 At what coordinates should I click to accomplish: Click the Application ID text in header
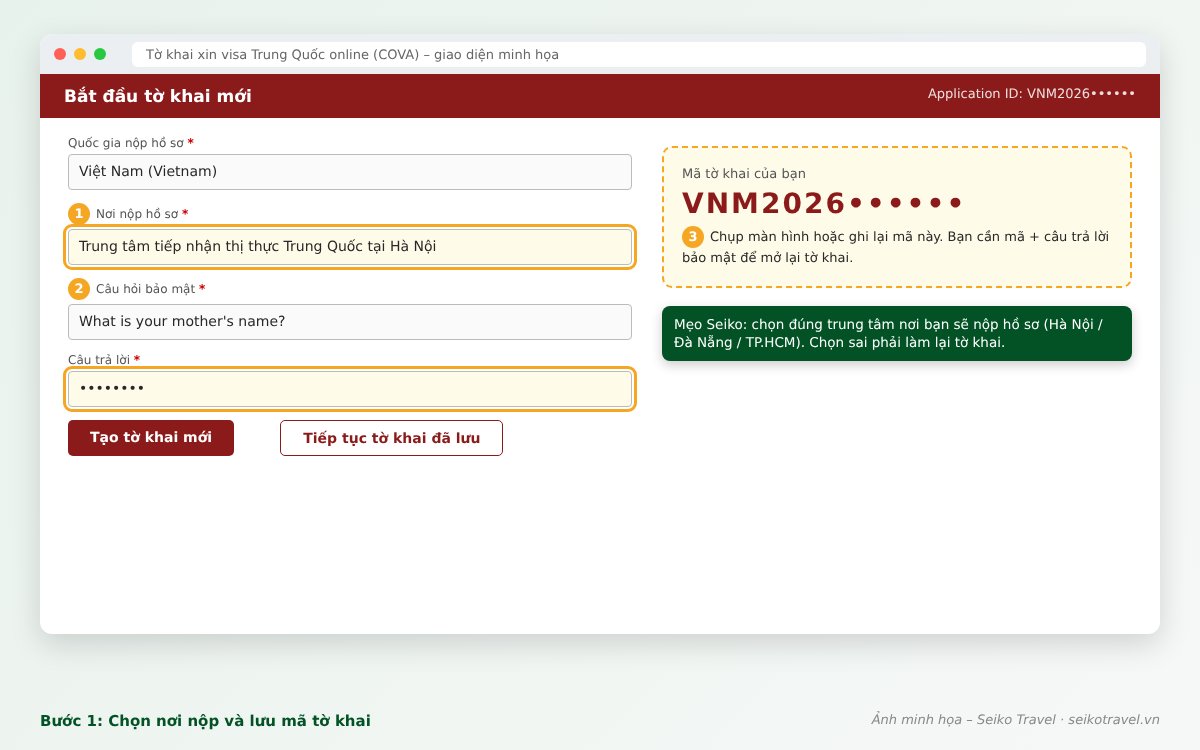pyautogui.click(x=1031, y=94)
